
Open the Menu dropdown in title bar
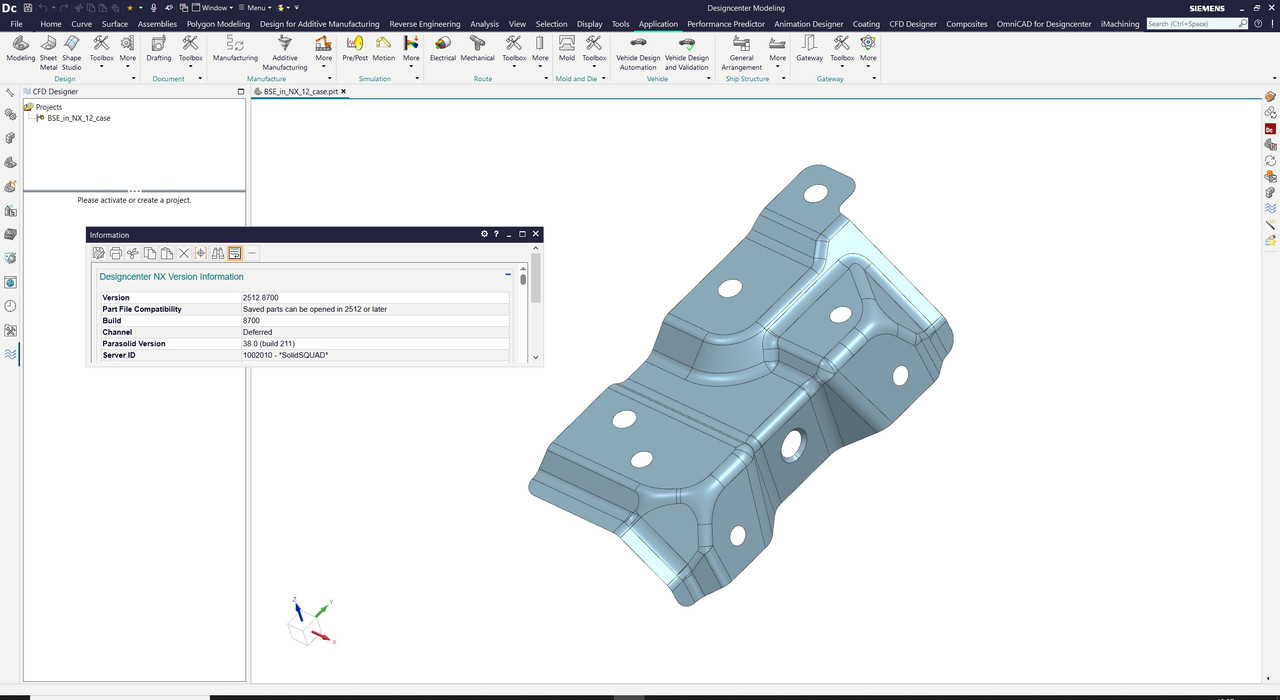(x=253, y=8)
